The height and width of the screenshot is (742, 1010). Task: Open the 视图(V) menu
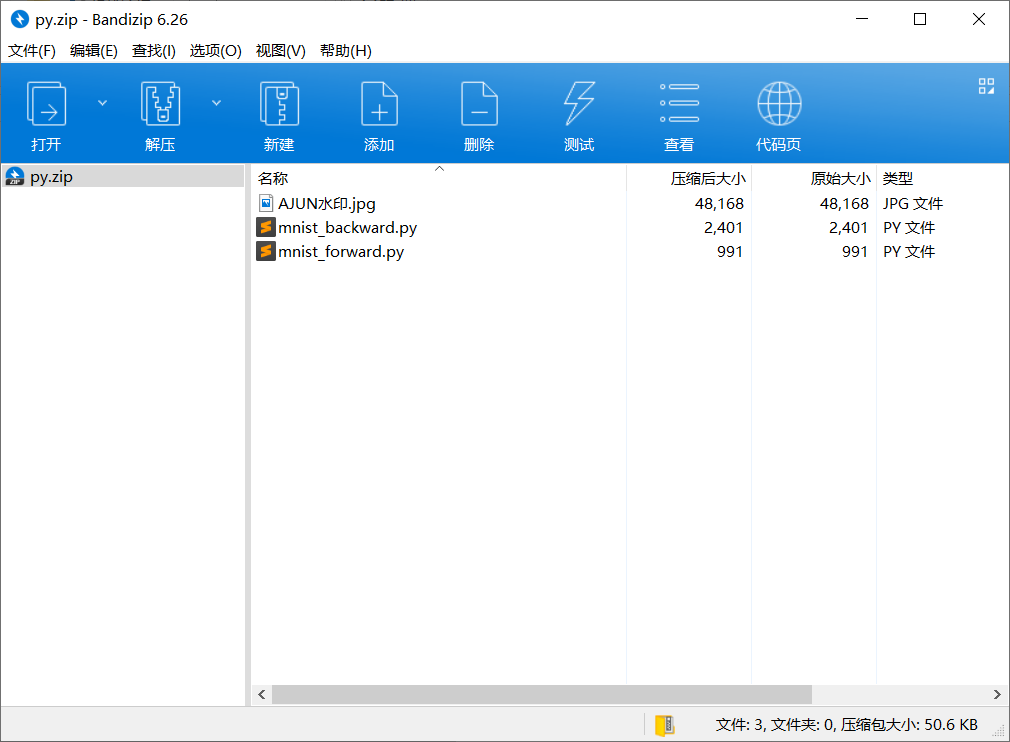pos(280,50)
